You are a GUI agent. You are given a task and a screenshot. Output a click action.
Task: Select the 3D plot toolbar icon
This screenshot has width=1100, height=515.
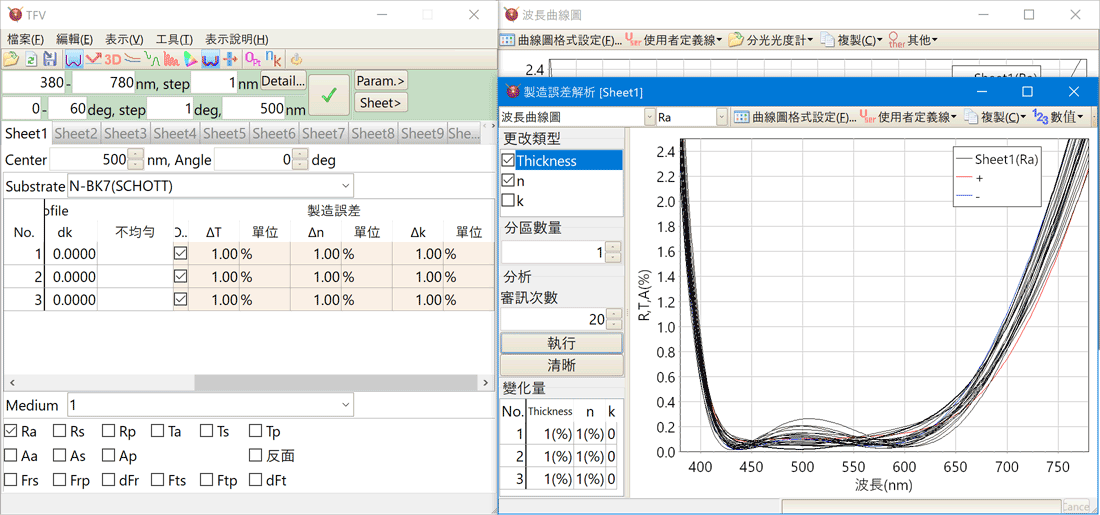pos(113,60)
